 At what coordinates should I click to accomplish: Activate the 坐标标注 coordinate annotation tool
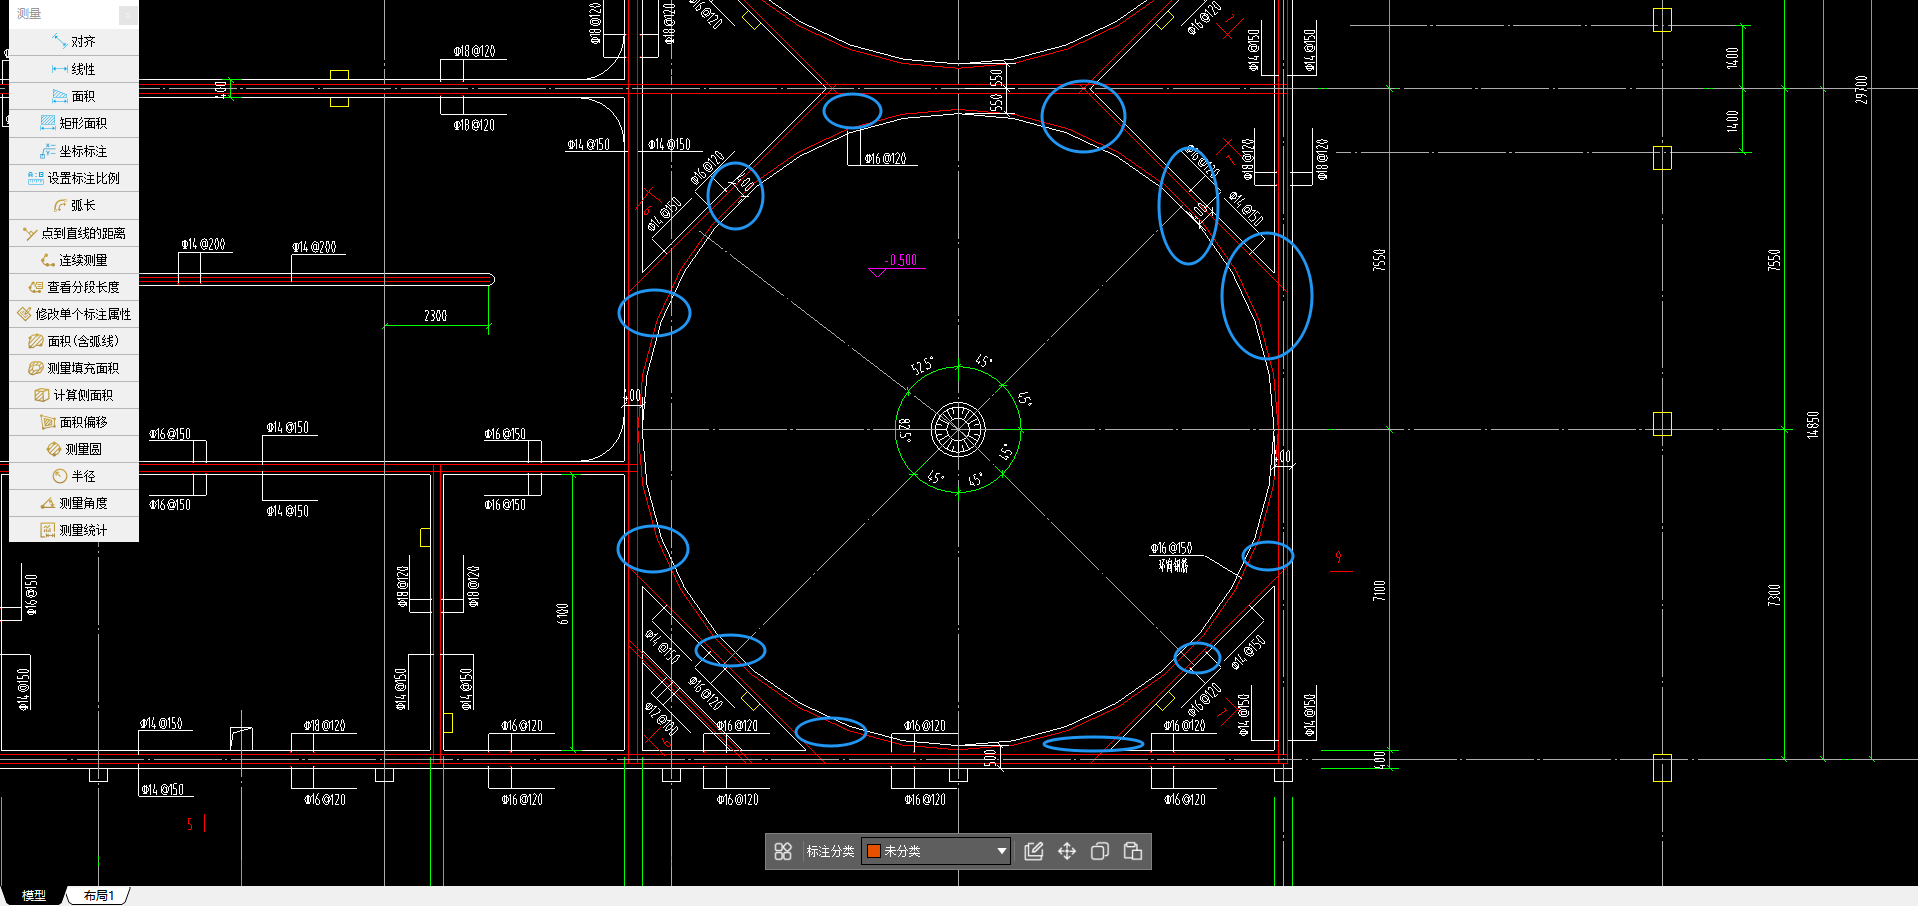pos(74,151)
